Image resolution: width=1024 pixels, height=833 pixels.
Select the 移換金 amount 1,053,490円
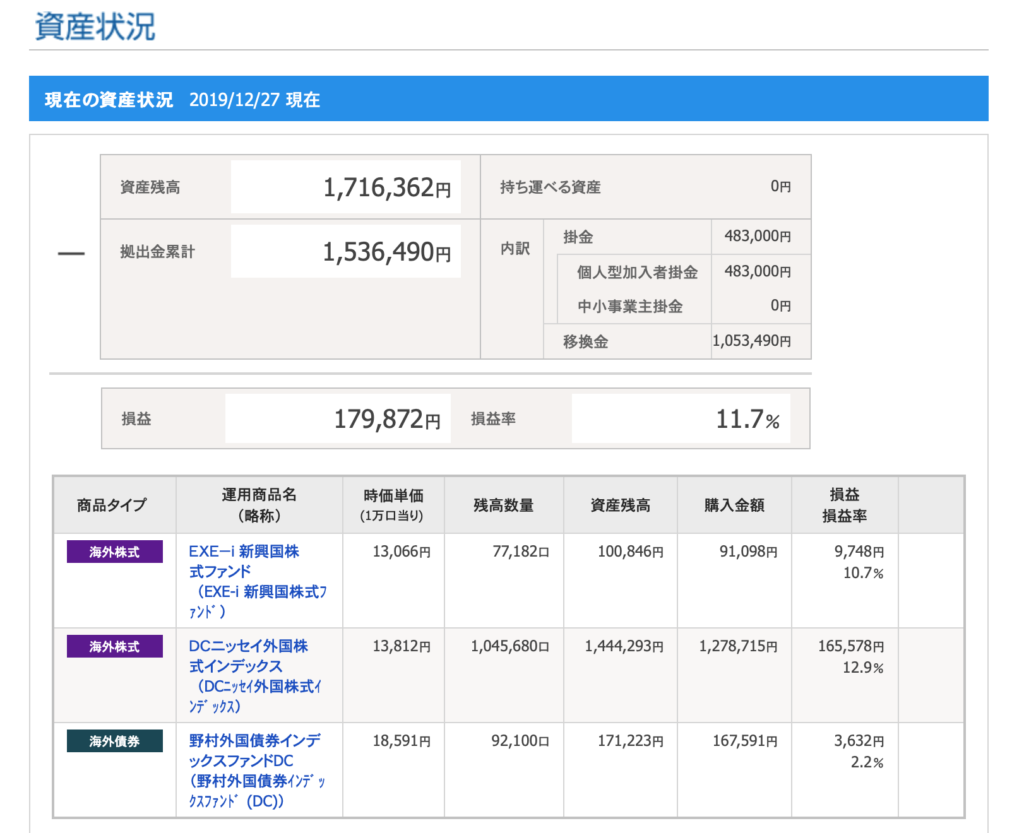coord(752,341)
